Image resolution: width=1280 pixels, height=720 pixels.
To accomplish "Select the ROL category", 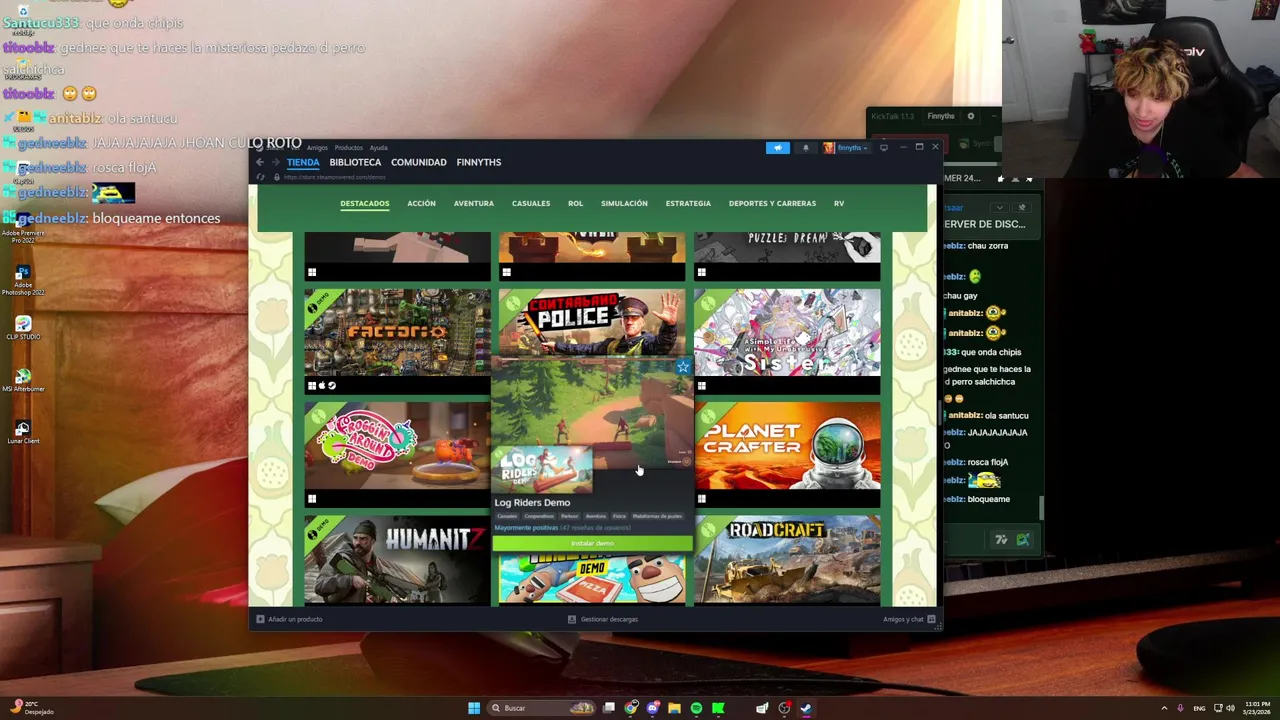I will 575,204.
